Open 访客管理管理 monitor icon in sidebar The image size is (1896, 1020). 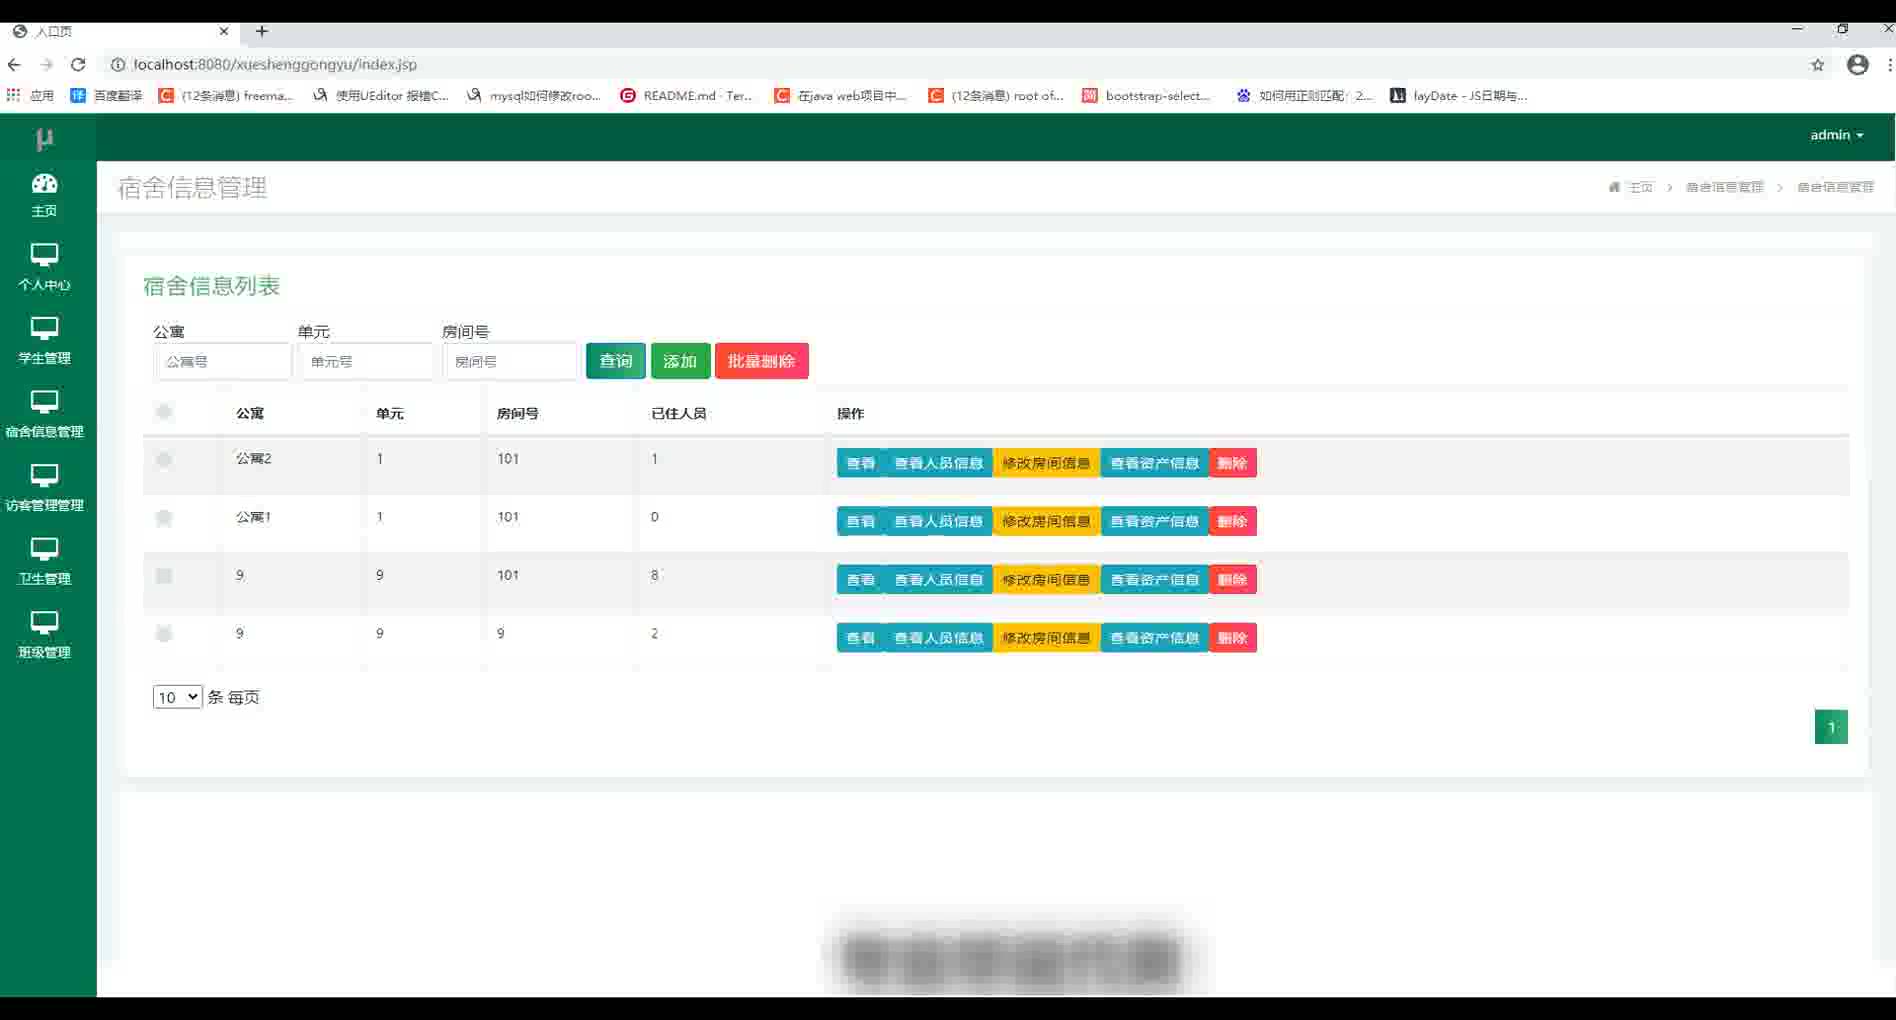(44, 475)
